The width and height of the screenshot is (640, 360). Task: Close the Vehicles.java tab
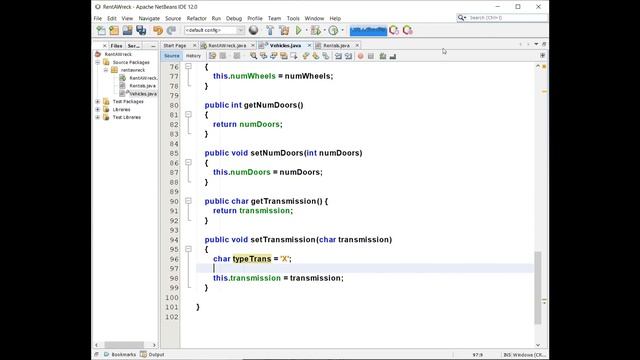pyautogui.click(x=309, y=46)
